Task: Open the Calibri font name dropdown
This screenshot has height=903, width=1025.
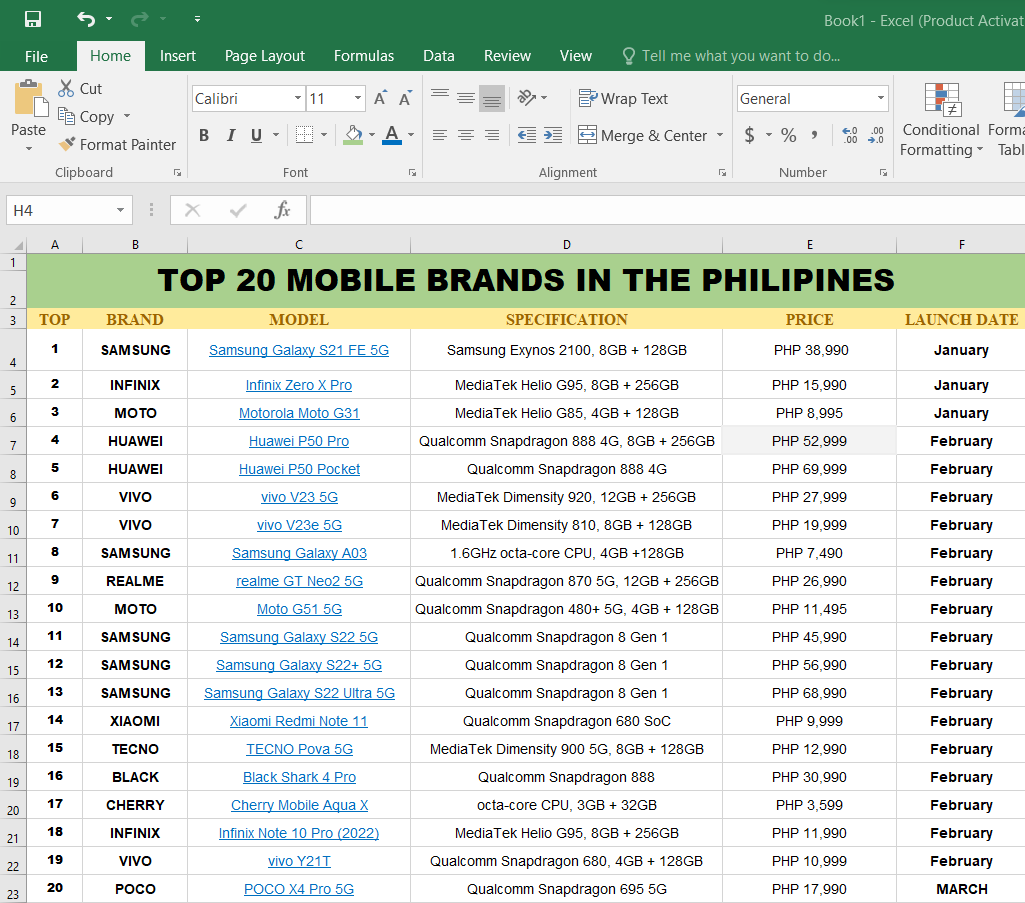Action: (x=298, y=98)
